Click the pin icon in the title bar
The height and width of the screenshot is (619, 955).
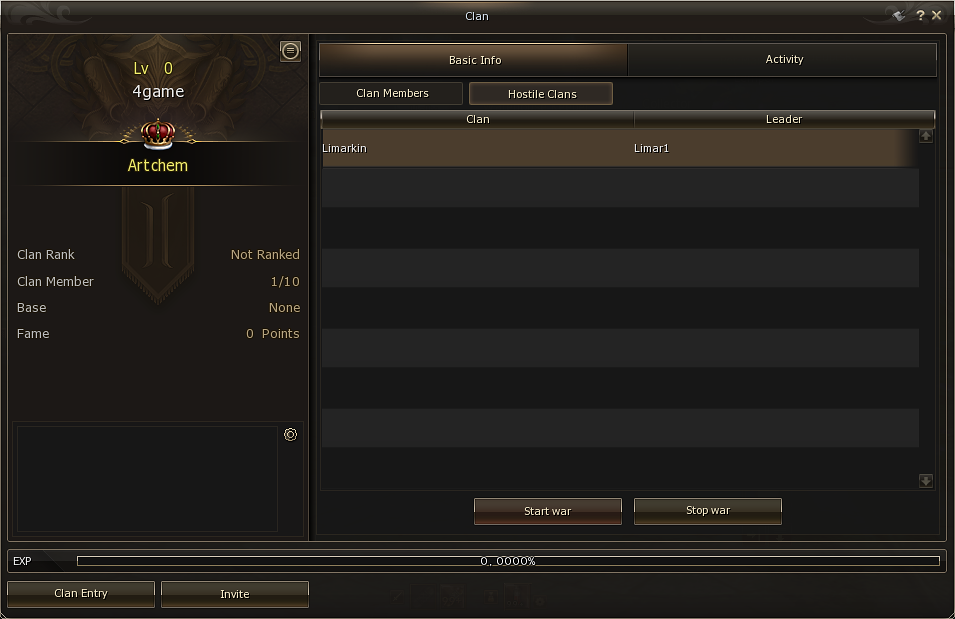pos(898,16)
